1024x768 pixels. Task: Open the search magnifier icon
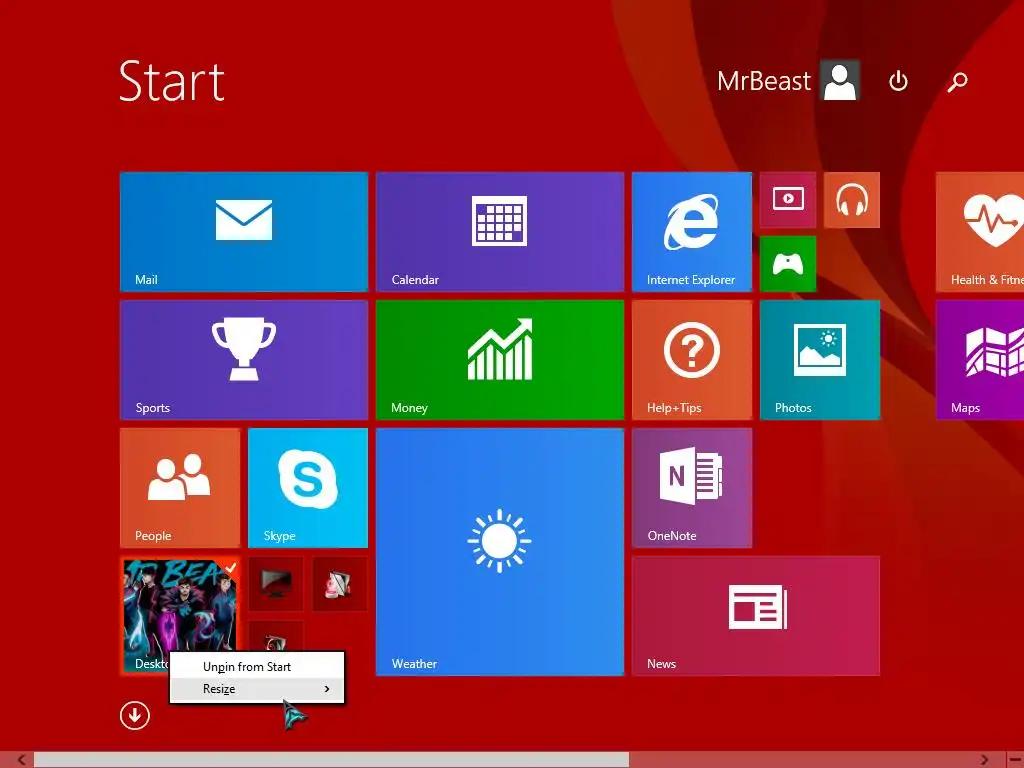click(x=957, y=82)
